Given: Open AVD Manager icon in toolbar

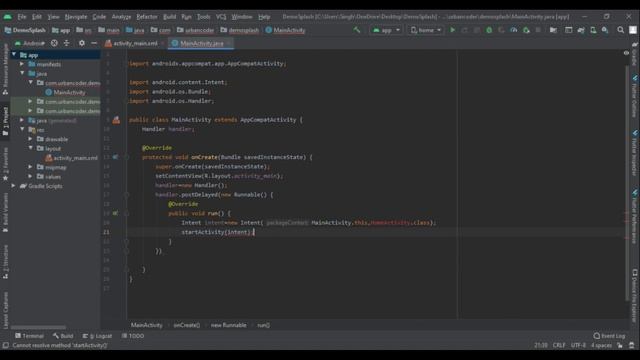Looking at the screenshot, I should tap(593, 30).
